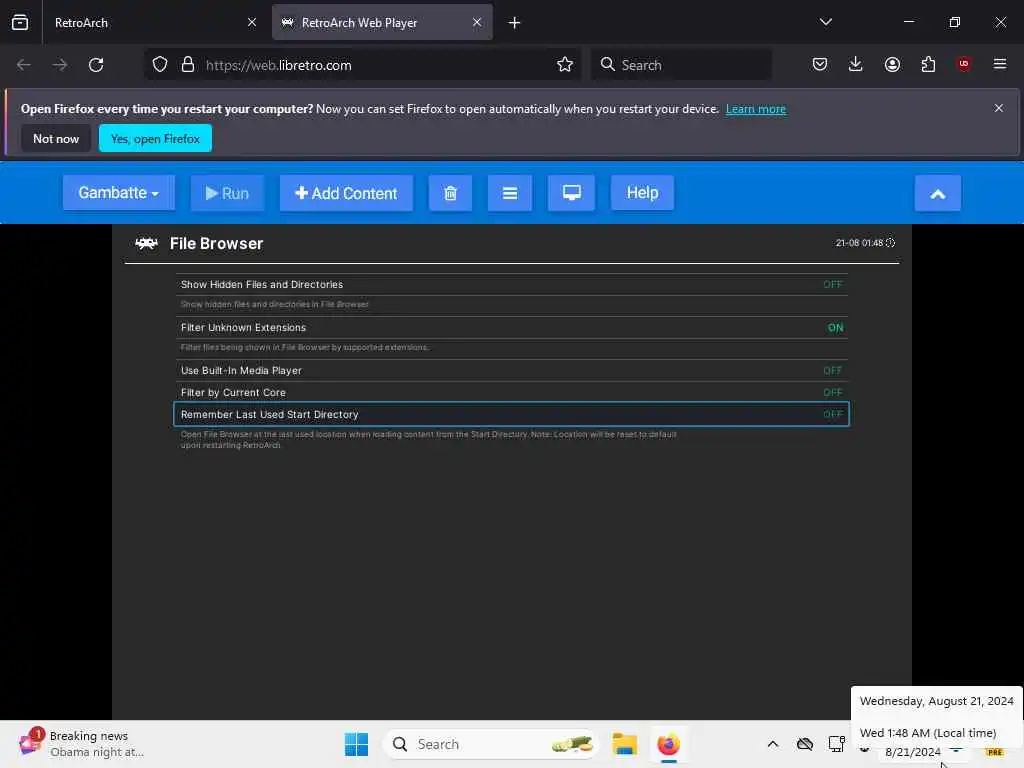Viewport: 1024px width, 768px height.
Task: Click the uBlock Origin extension icon
Action: [964, 64]
